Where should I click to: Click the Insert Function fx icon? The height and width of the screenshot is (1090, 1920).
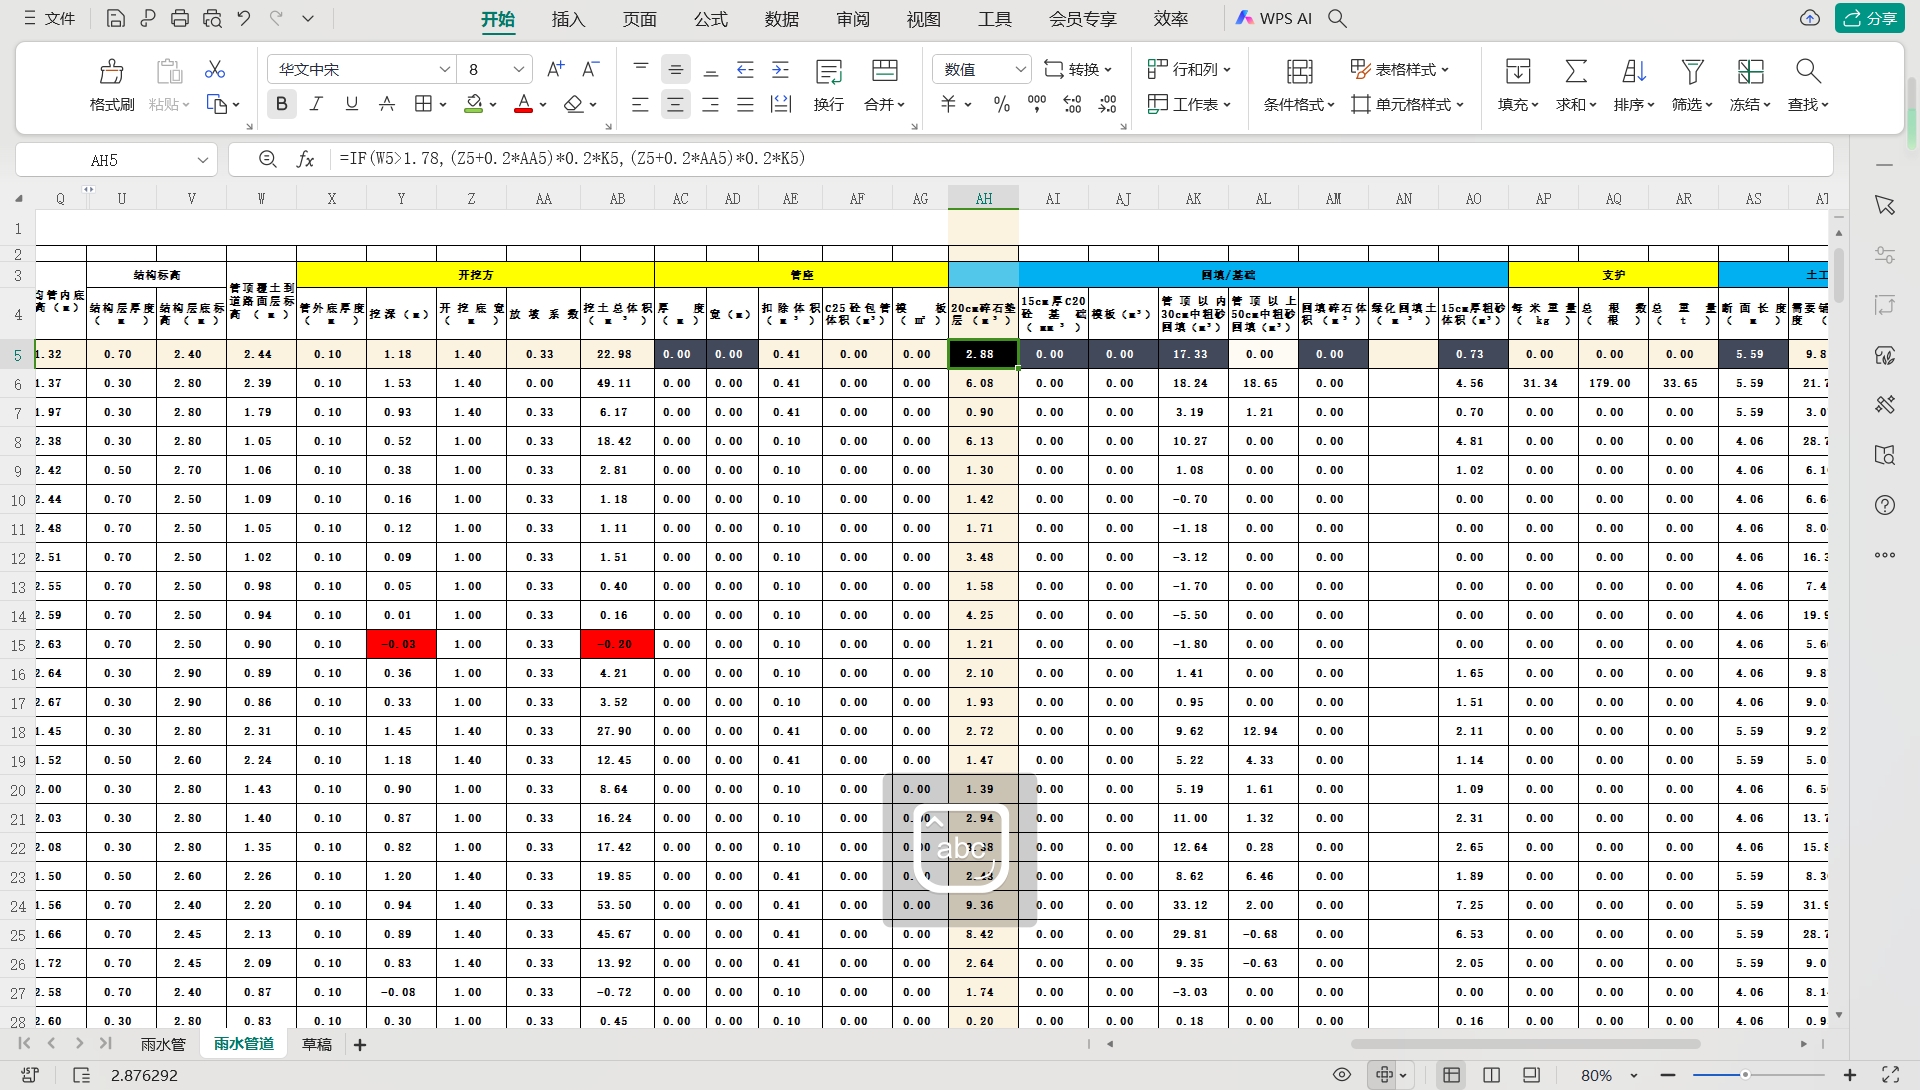click(x=306, y=159)
